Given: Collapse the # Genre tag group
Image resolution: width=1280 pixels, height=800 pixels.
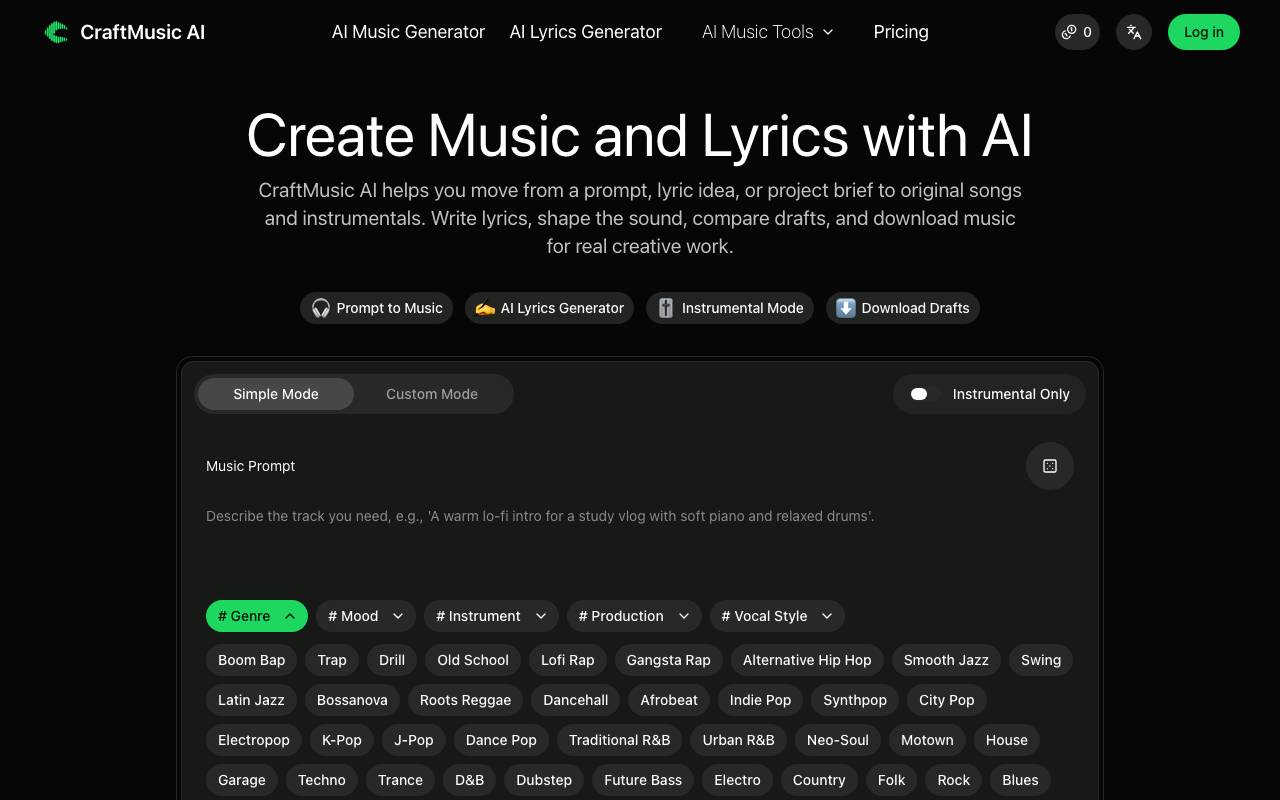Looking at the screenshot, I should point(256,616).
